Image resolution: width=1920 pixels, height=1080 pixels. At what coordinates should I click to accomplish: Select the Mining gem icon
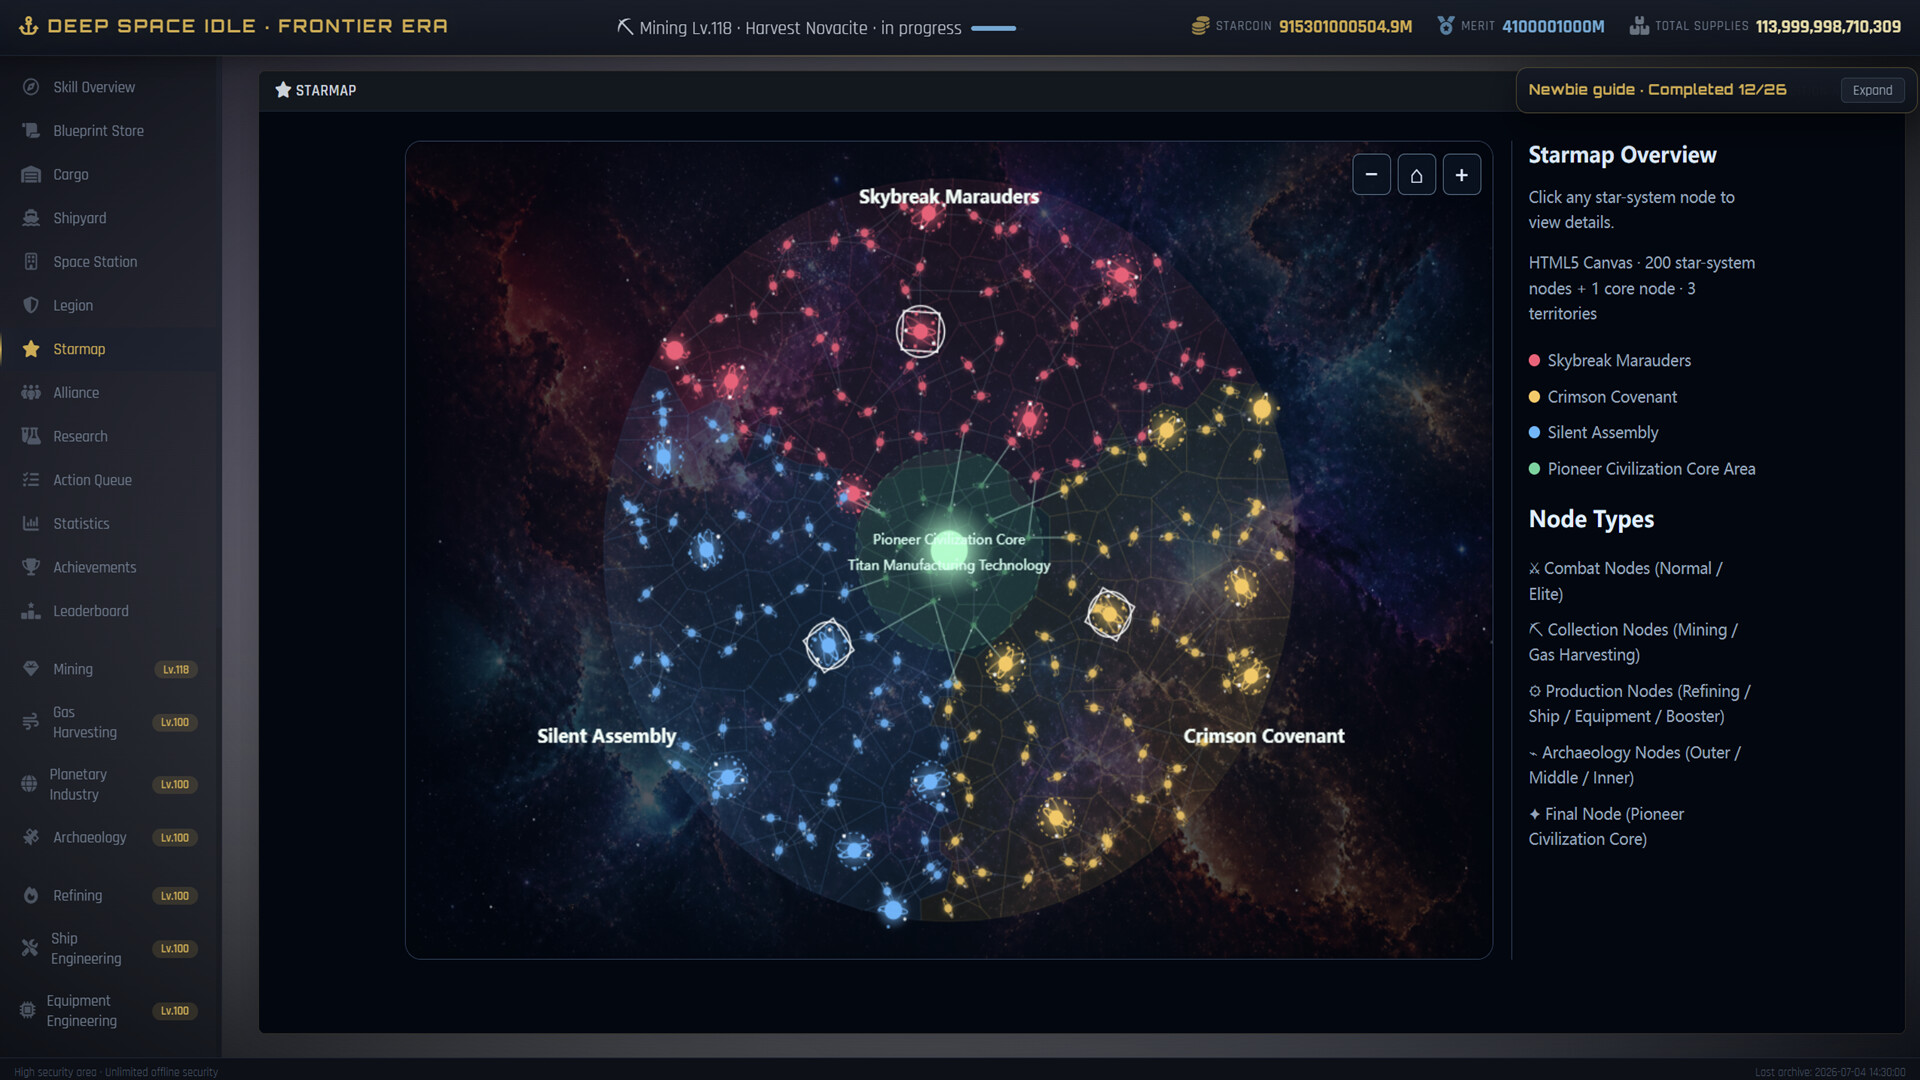point(31,669)
